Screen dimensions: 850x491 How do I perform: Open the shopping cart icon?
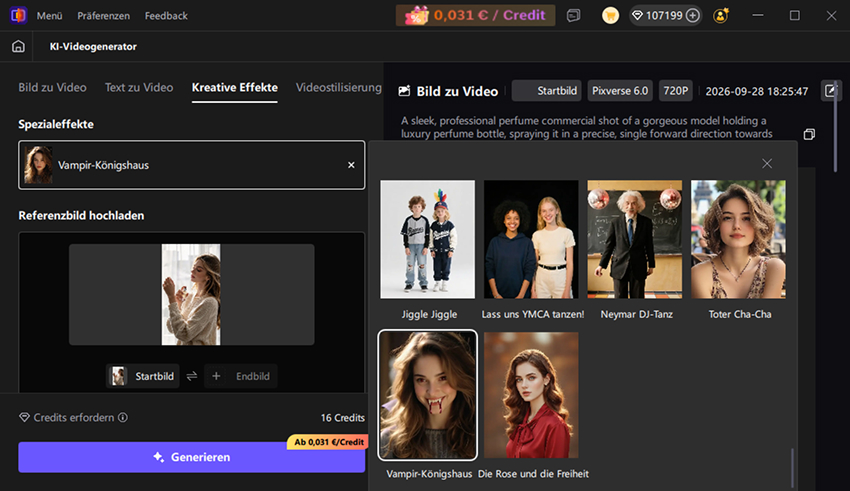[610, 16]
